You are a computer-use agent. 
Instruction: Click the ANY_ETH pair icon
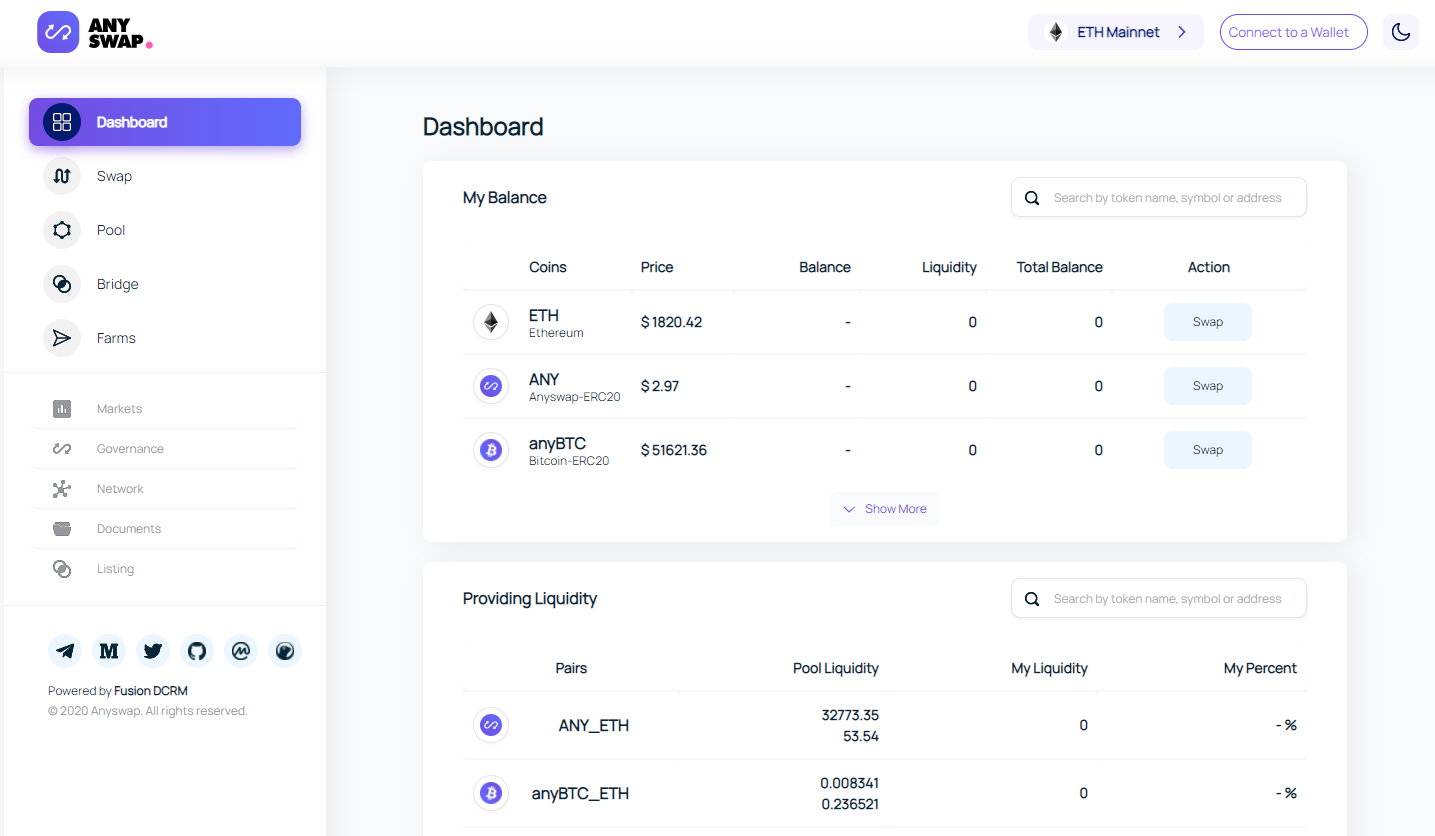(491, 725)
